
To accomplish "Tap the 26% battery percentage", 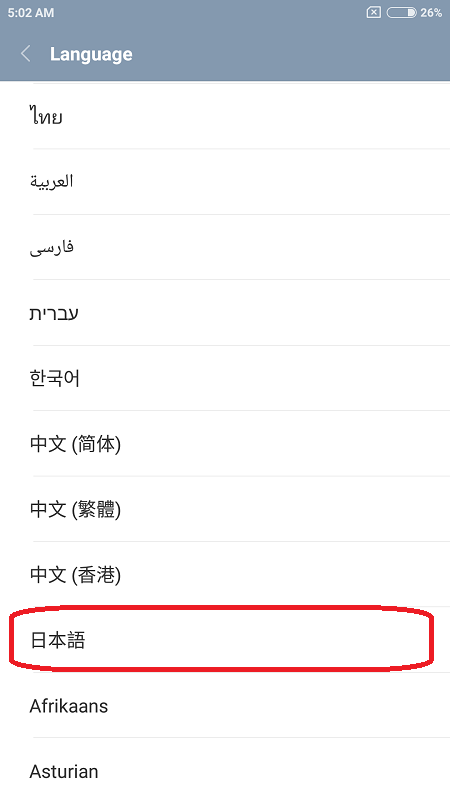I will pyautogui.click(x=431, y=13).
